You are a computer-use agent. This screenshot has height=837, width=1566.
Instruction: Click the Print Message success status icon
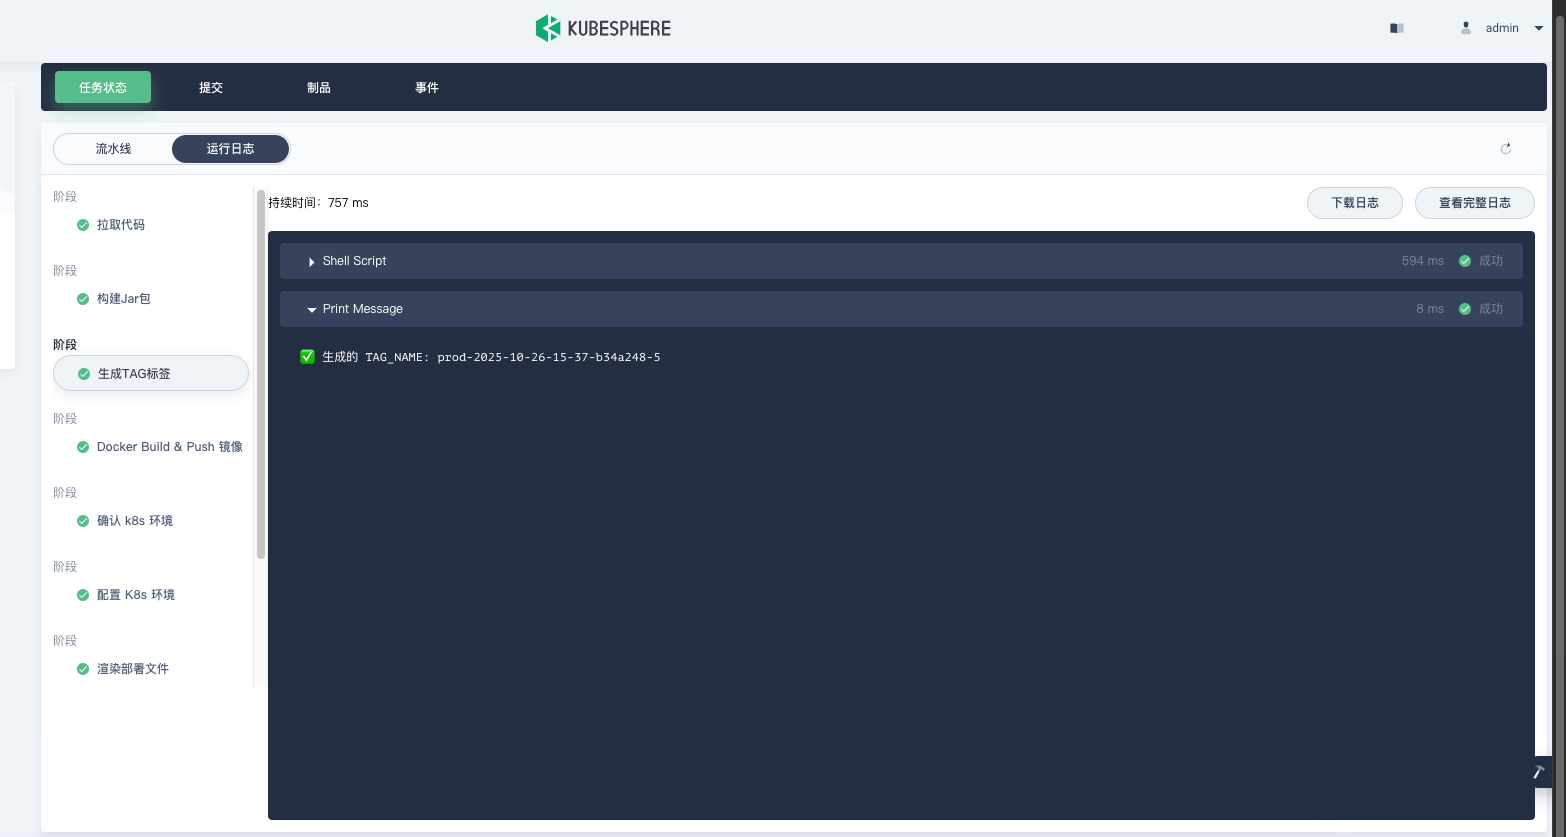[1465, 309]
